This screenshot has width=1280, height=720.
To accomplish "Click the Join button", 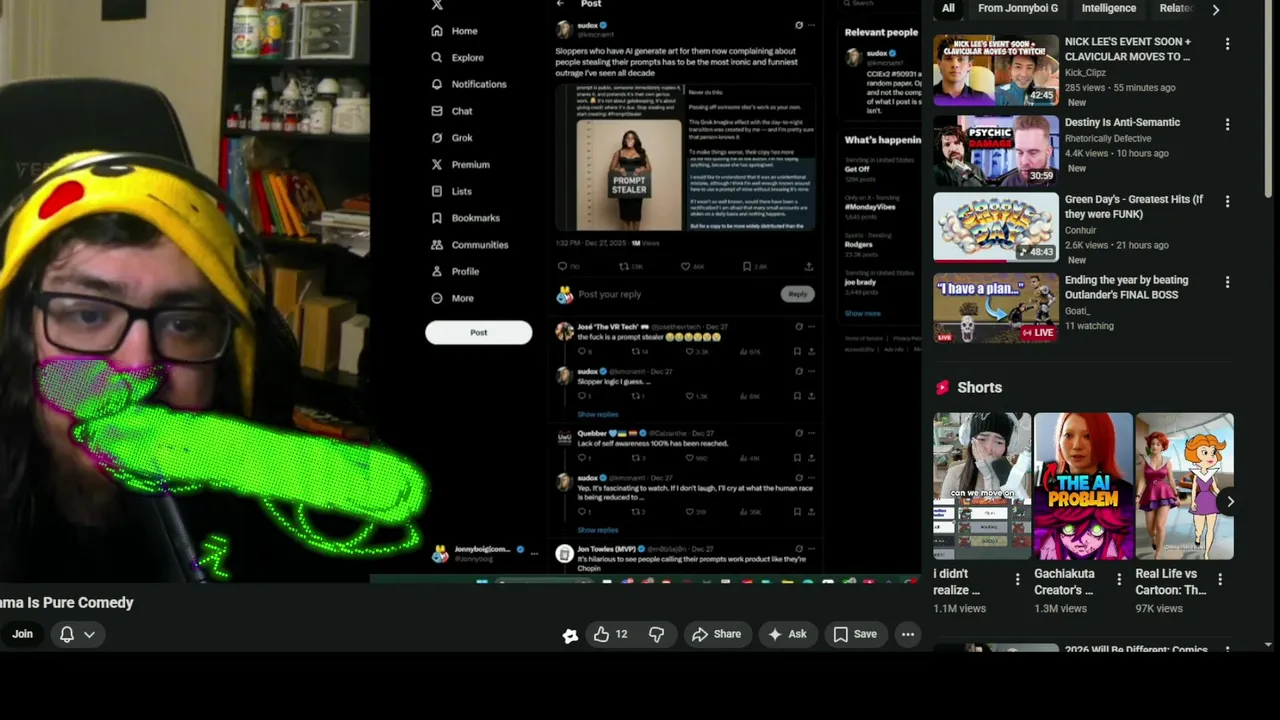I will (22, 634).
